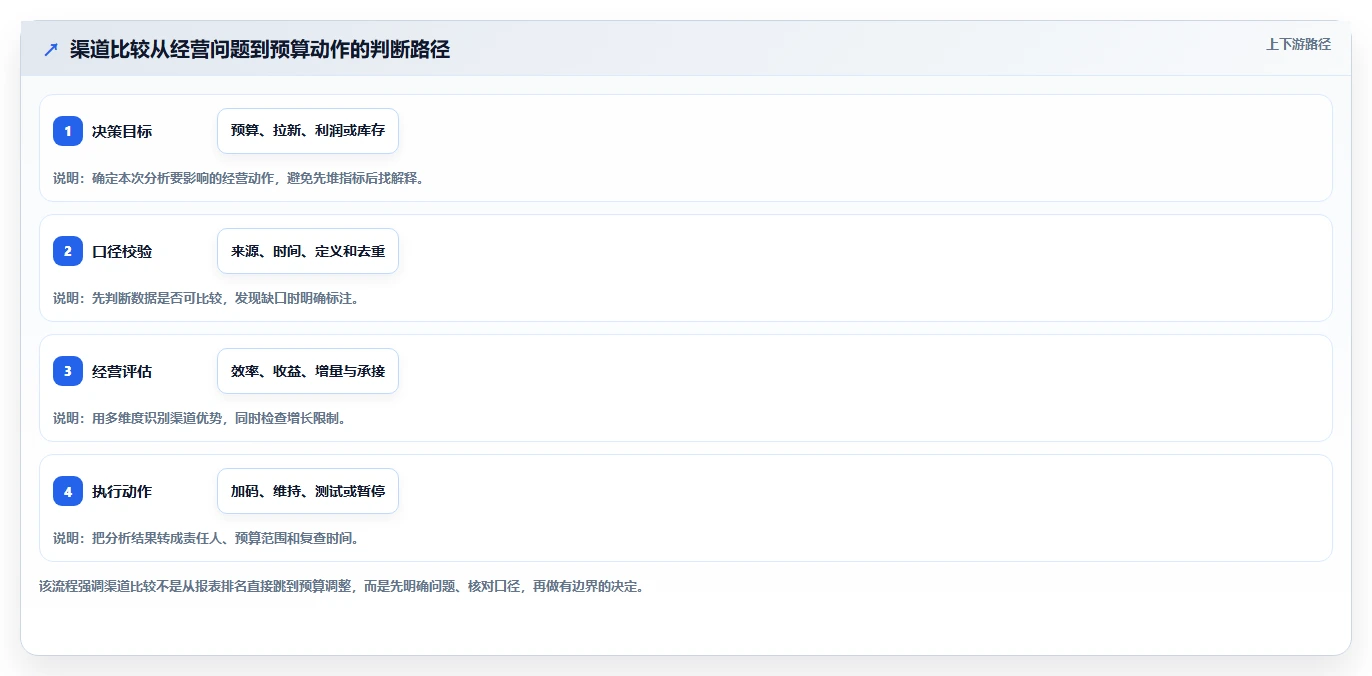Click the 执行动作 description text

205,538
